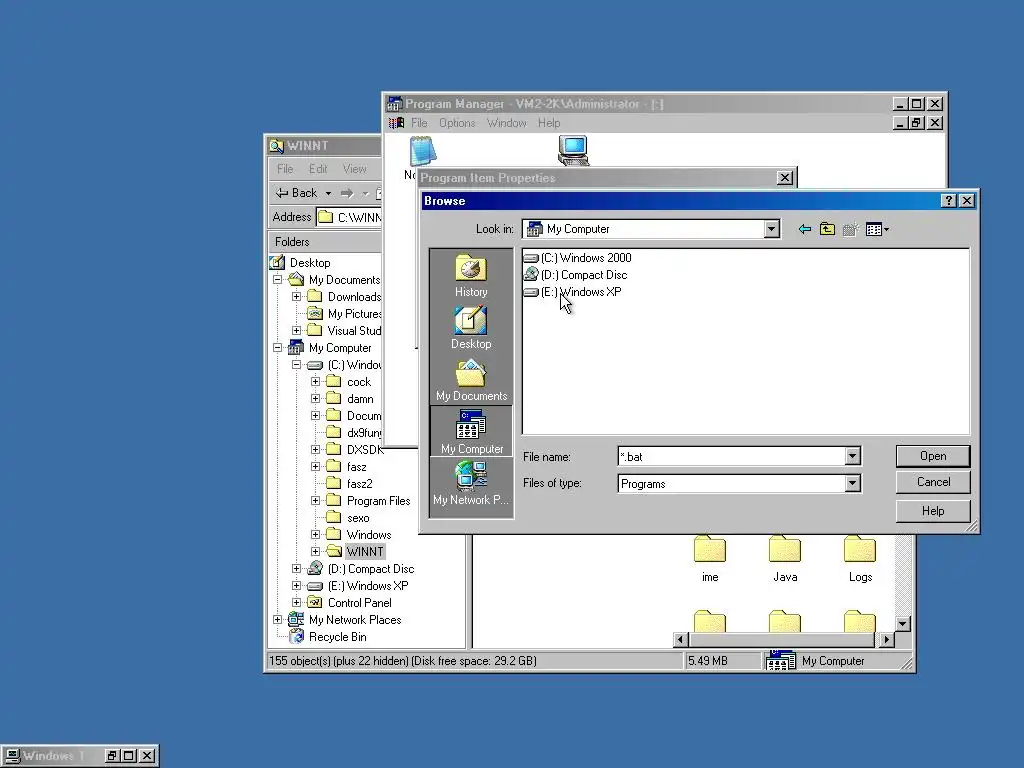Screen dimensions: 1024x768
Task: Select My Pictures in folder tree
Action: coord(354,313)
